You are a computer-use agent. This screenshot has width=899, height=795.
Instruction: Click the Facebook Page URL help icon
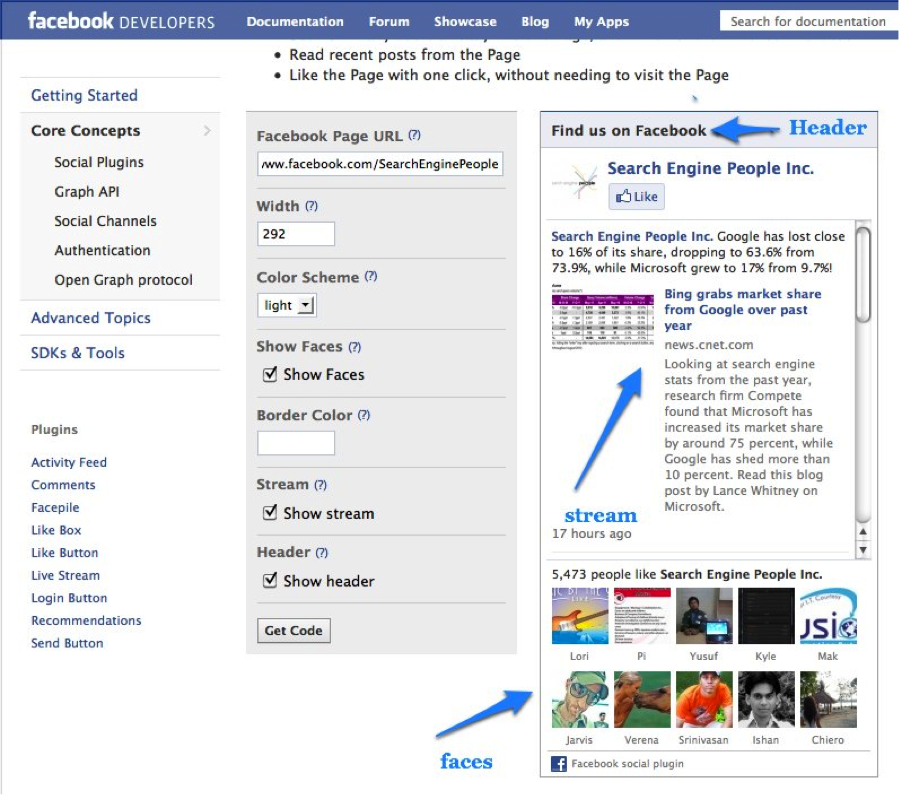[414, 136]
